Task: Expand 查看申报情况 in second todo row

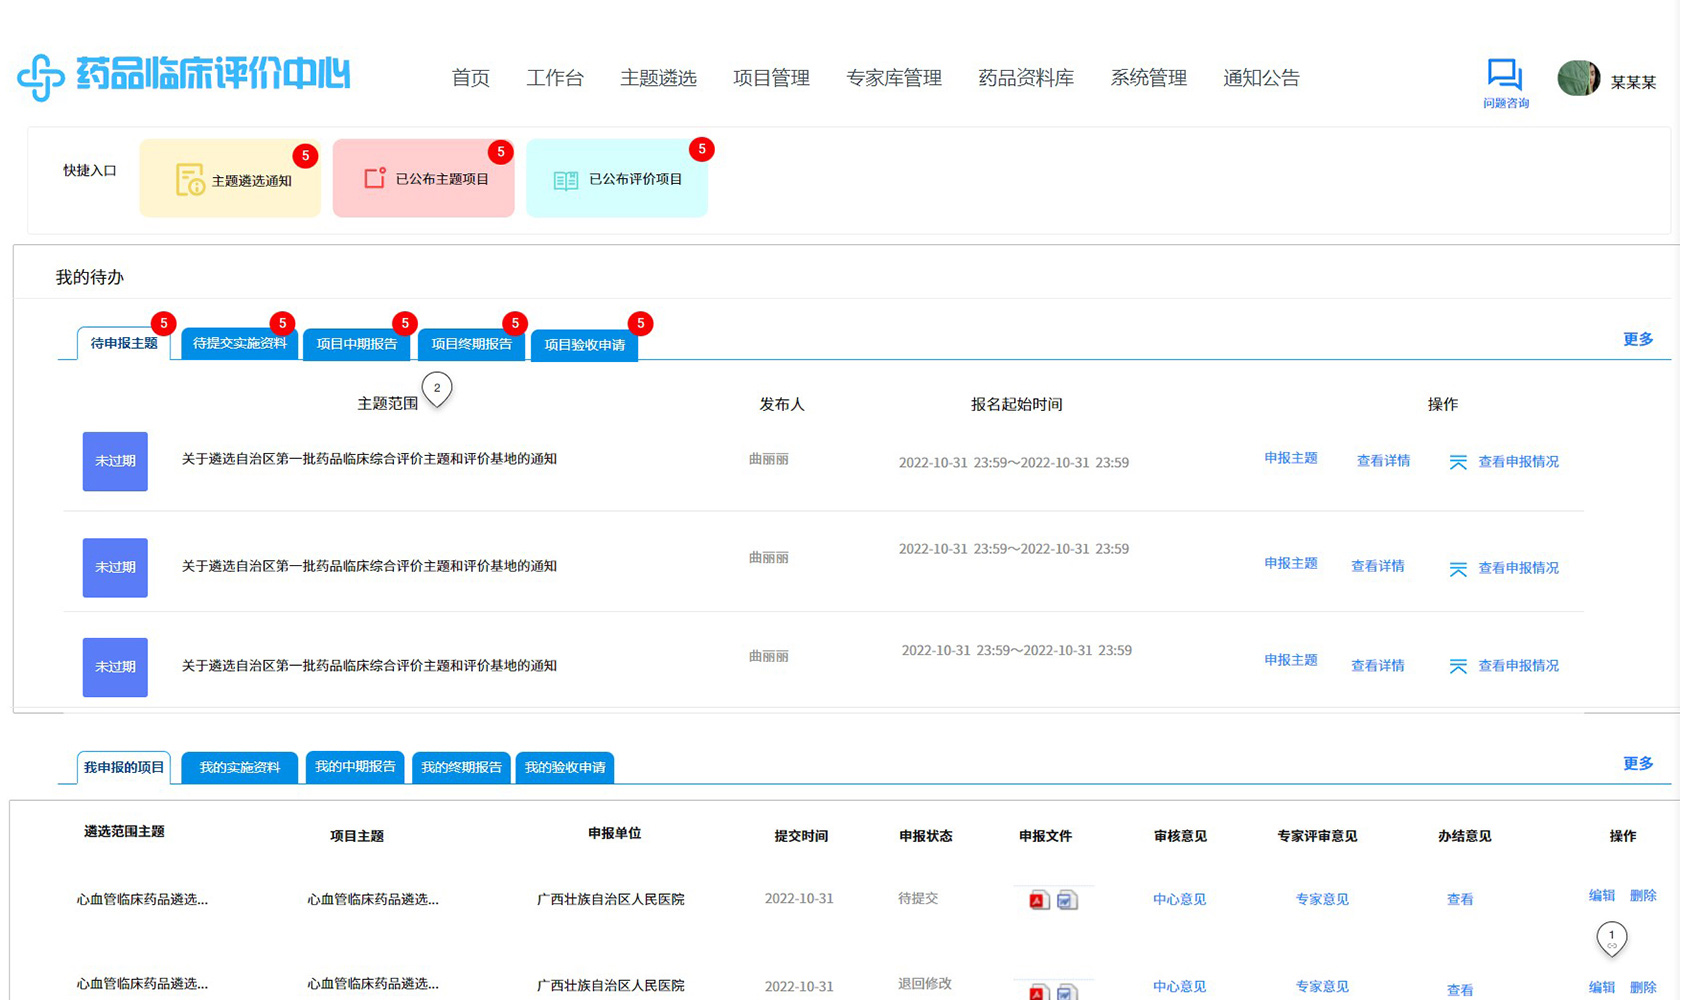Action: point(1504,568)
